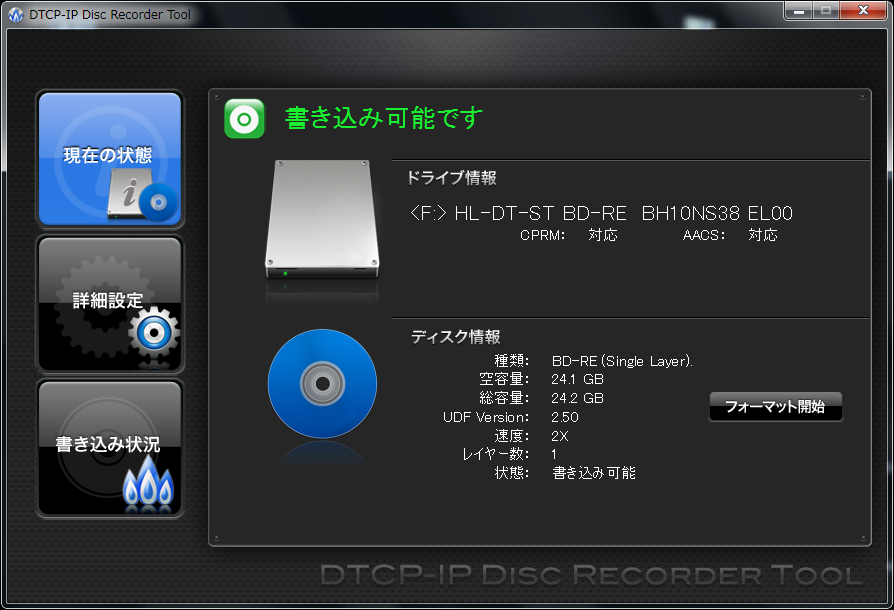This screenshot has width=894, height=610.
Task: Click the 状態 value 書き込み可能
Action: [x=594, y=473]
